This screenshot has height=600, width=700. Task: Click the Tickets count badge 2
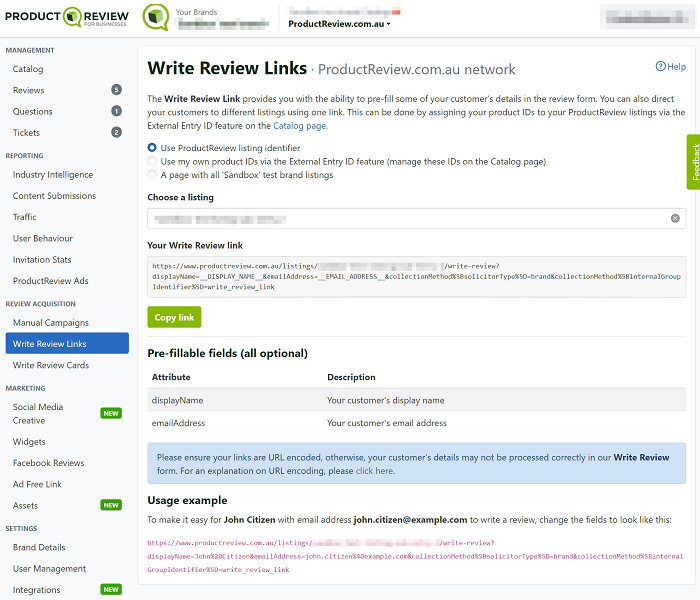pos(116,132)
